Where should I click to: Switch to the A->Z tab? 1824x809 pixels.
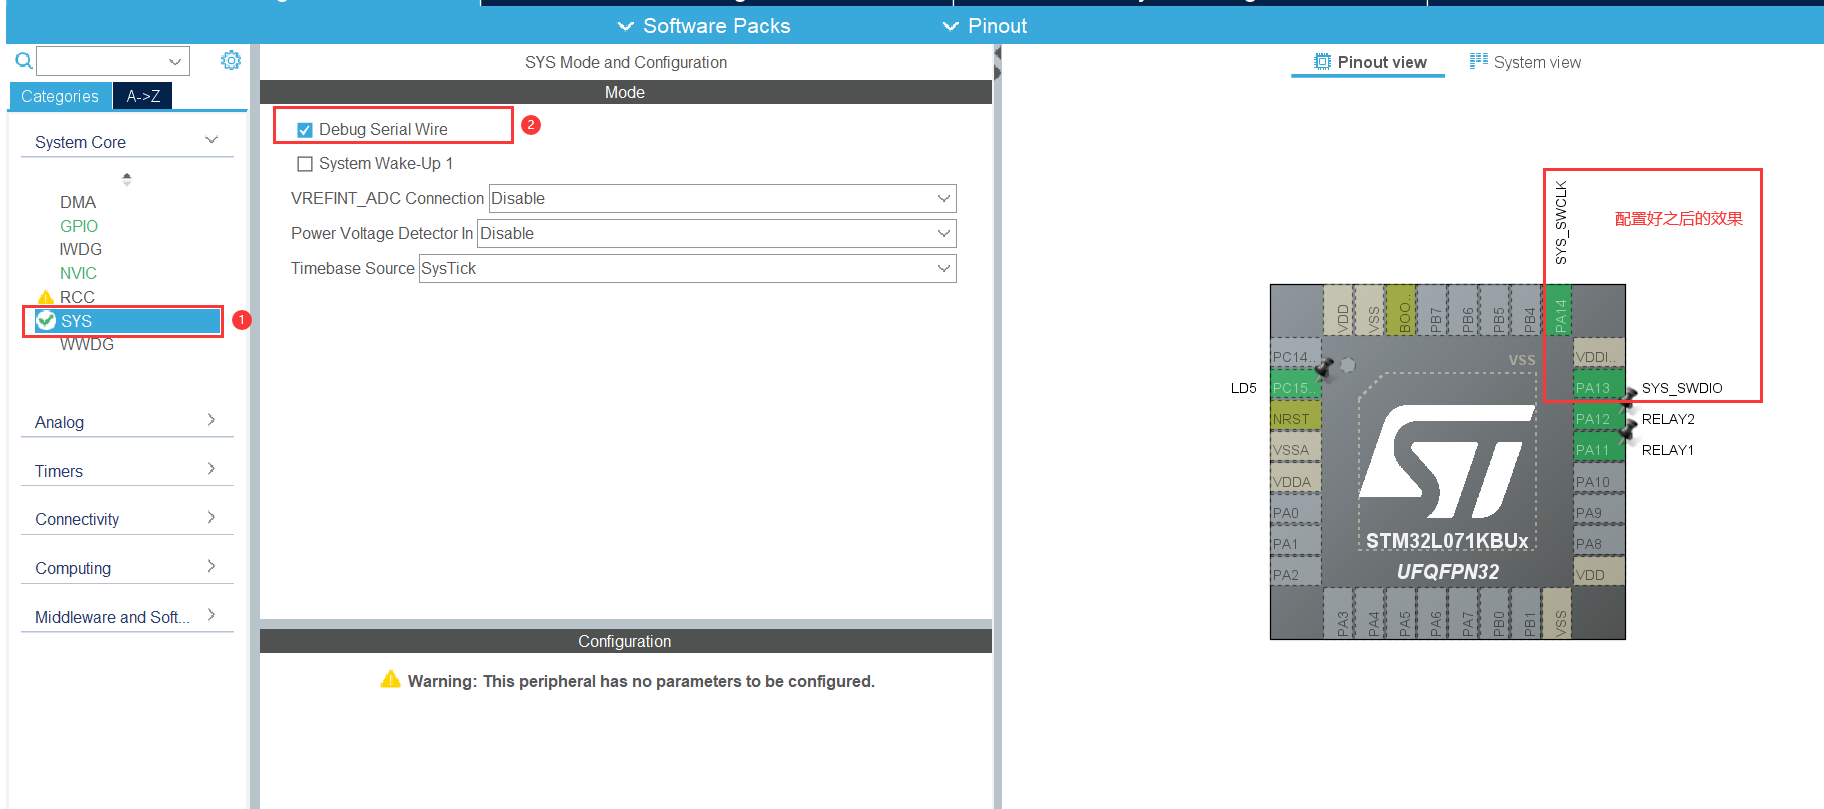click(x=143, y=96)
